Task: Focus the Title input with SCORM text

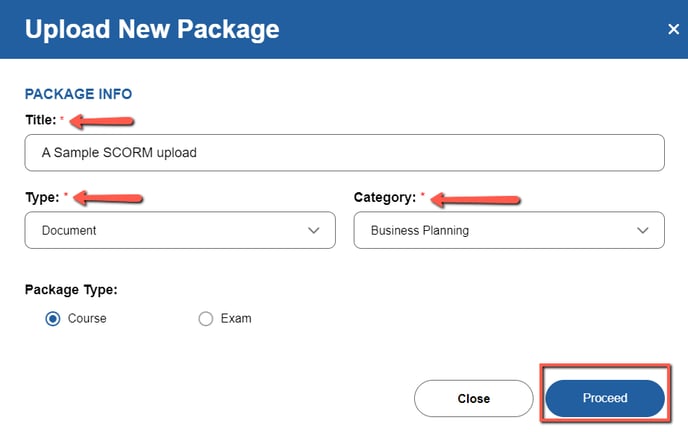Action: [344, 153]
